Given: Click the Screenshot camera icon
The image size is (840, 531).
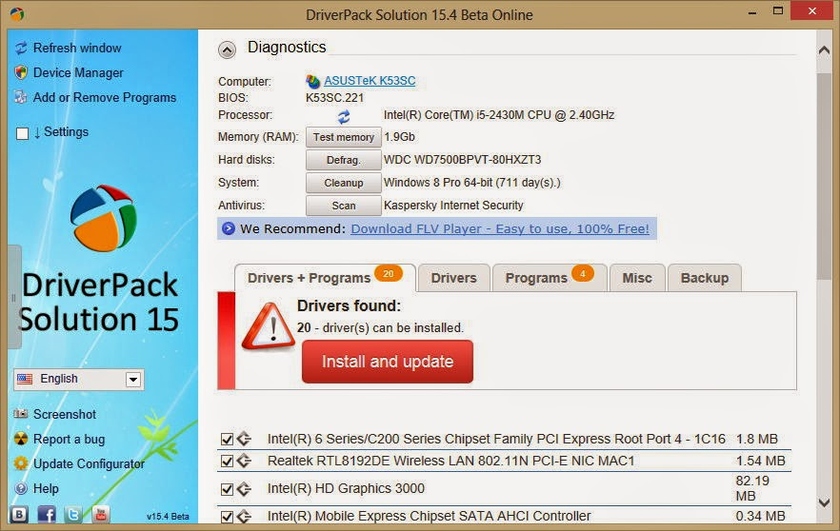Looking at the screenshot, I should coord(21,414).
